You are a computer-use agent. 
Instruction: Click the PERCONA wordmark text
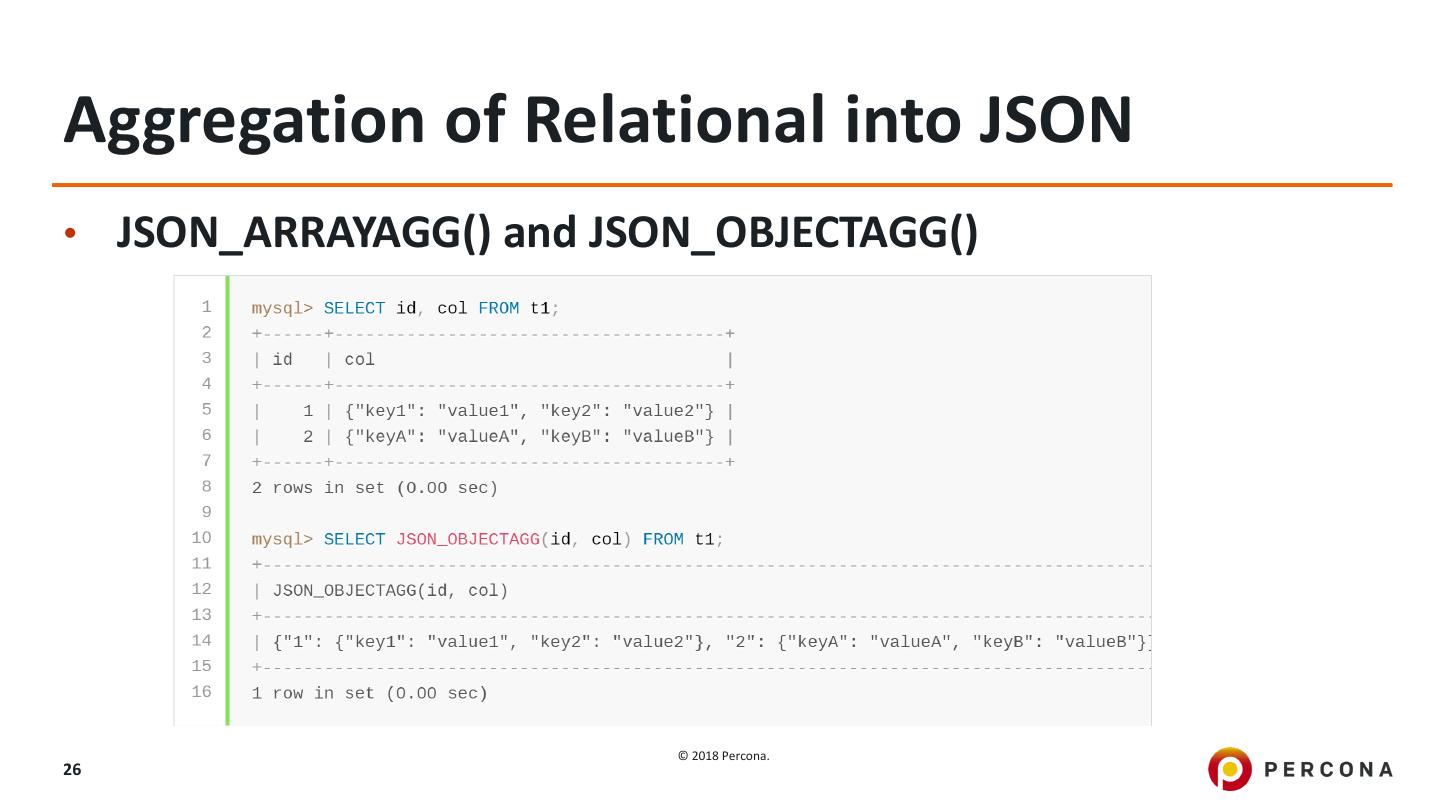(1328, 769)
